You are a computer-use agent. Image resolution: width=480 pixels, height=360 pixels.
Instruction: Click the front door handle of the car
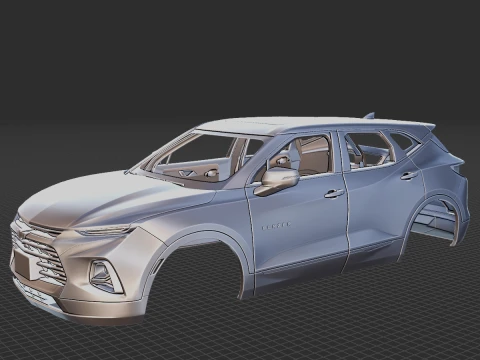[x=334, y=194]
